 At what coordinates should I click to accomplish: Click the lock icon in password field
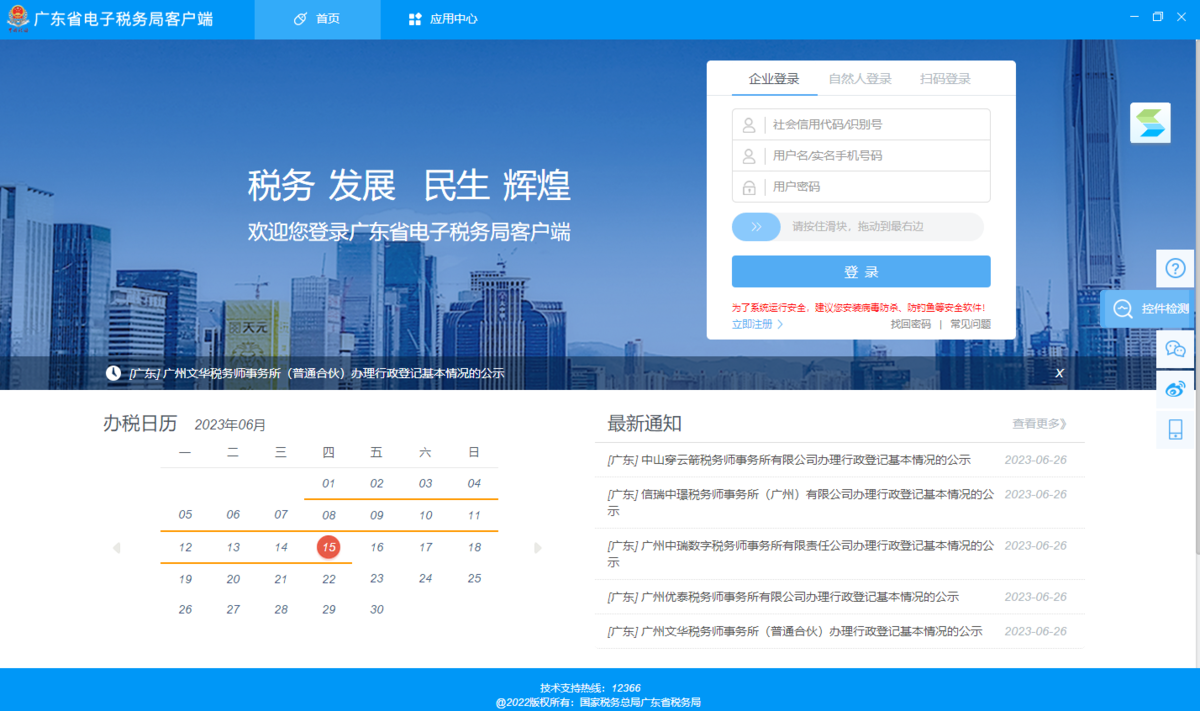tap(748, 187)
